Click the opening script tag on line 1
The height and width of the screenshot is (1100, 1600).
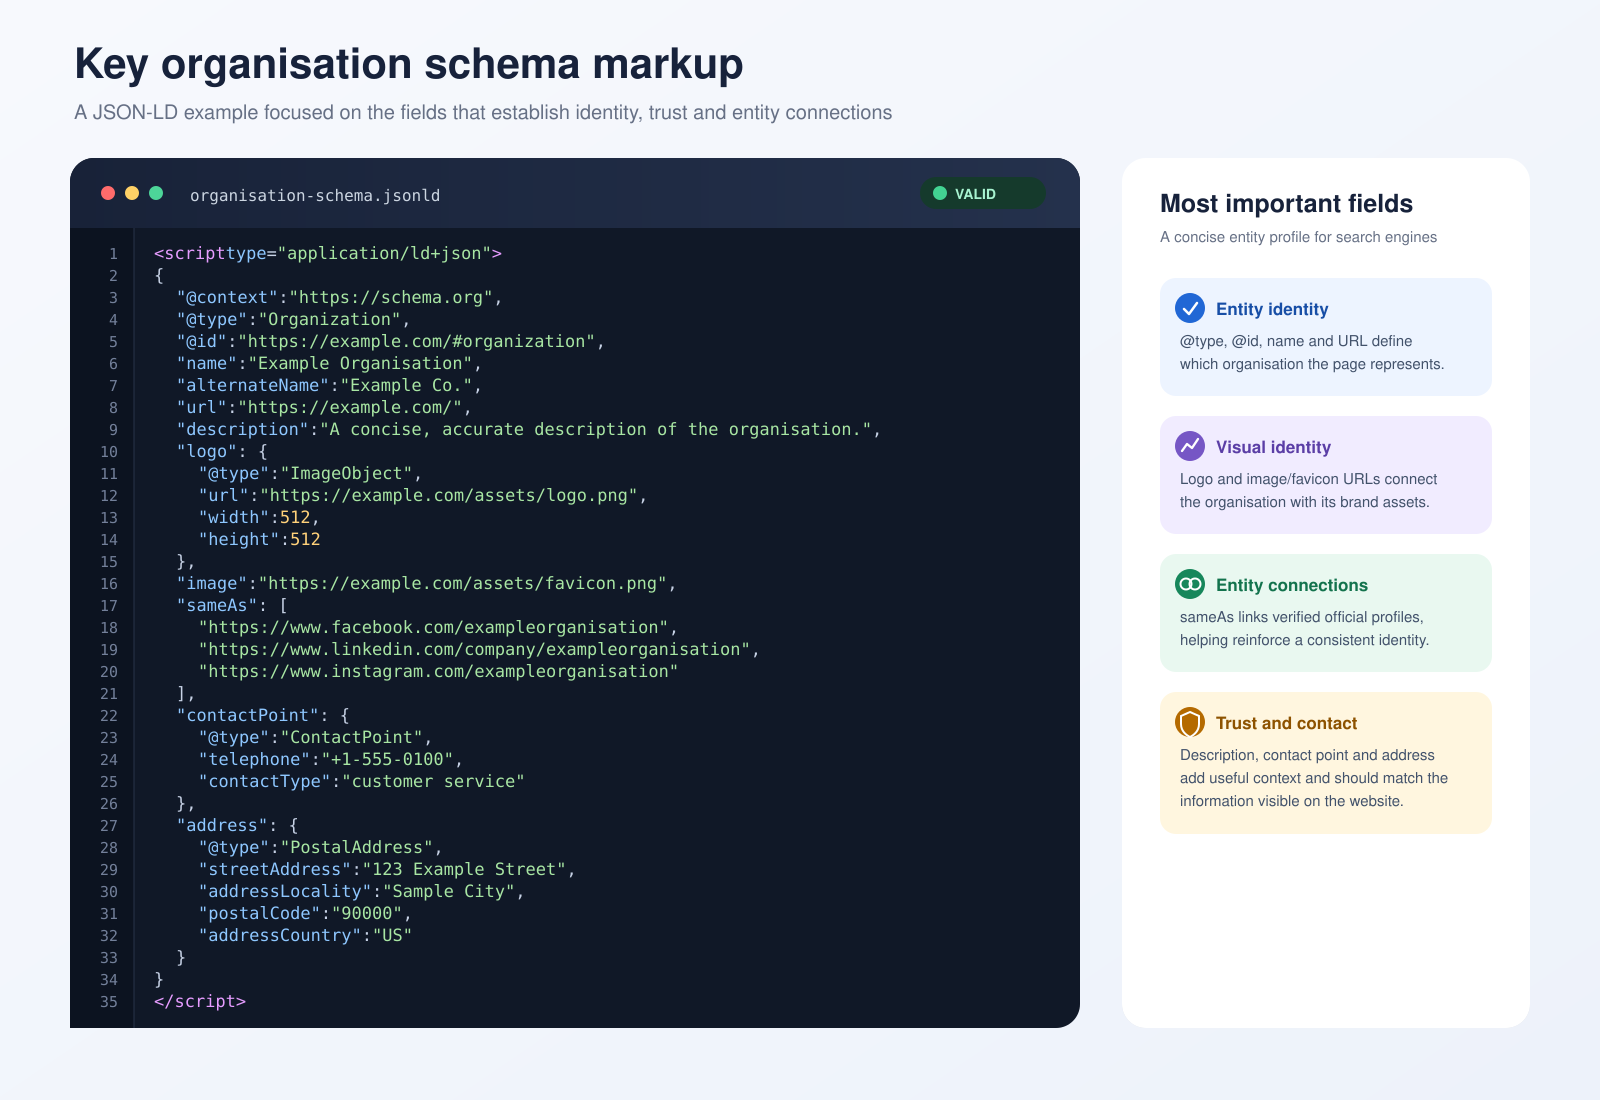coord(328,253)
